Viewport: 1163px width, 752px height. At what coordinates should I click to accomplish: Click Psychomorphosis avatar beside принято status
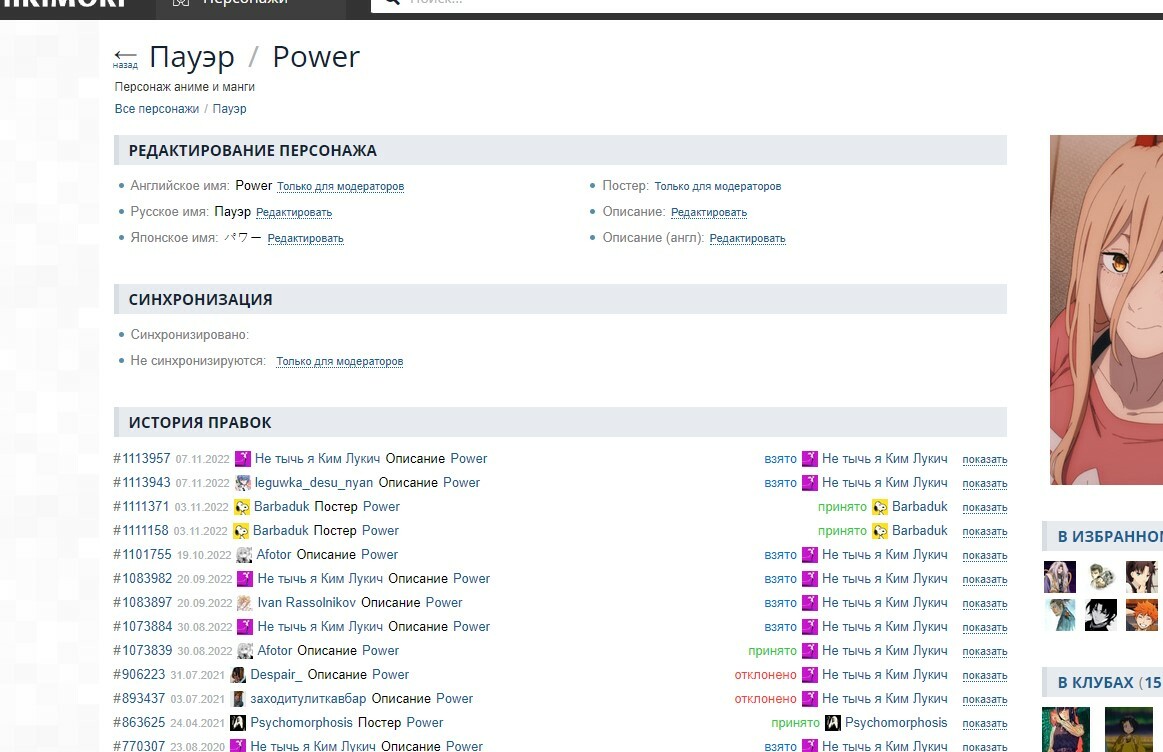[x=832, y=723]
